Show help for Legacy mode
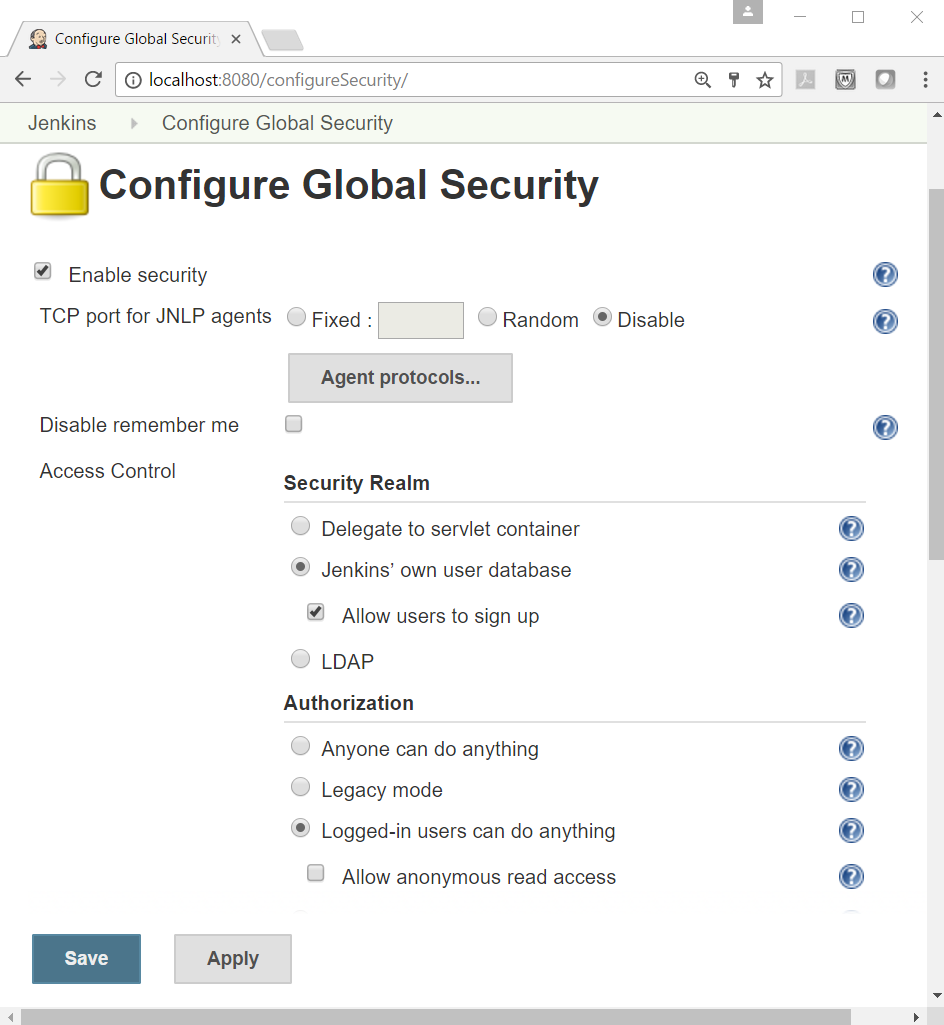This screenshot has height=1025, width=944. 851,790
